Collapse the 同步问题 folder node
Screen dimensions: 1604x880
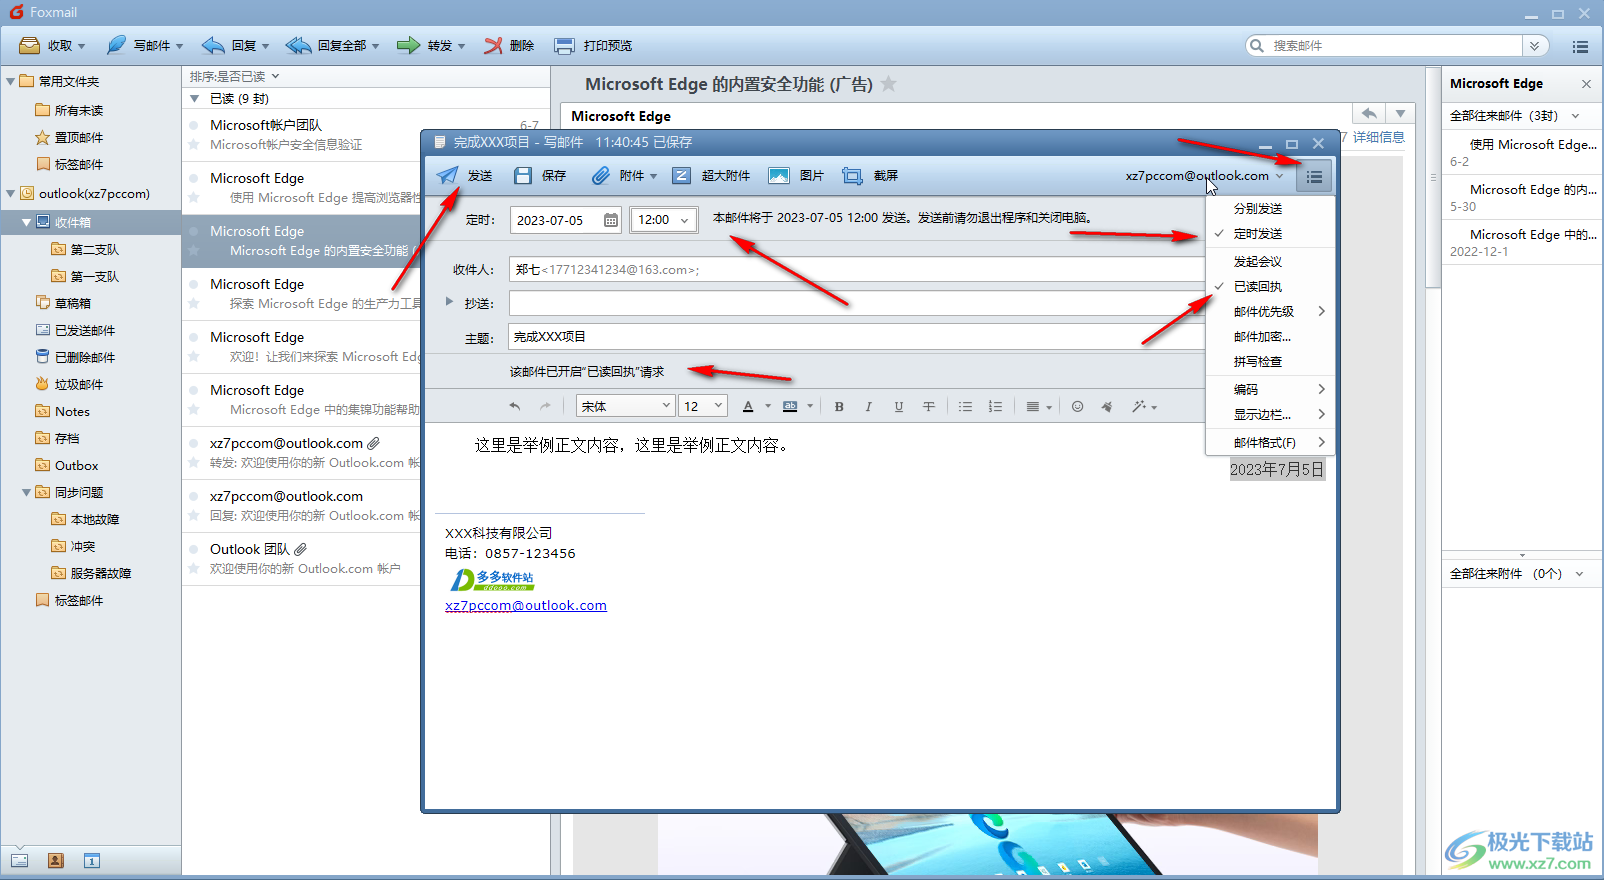27,492
